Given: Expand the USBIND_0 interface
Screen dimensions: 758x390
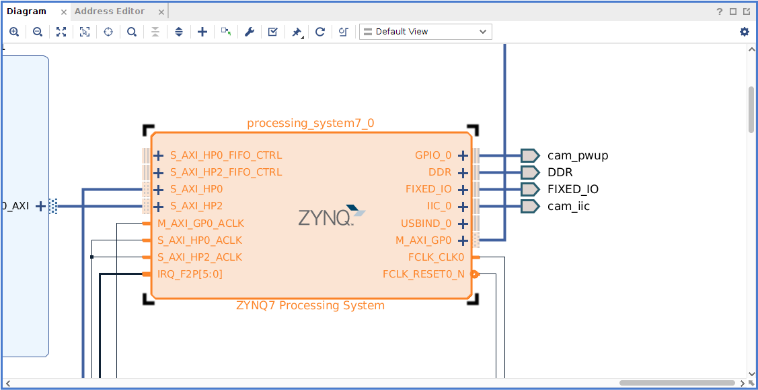Looking at the screenshot, I should coord(463,224).
